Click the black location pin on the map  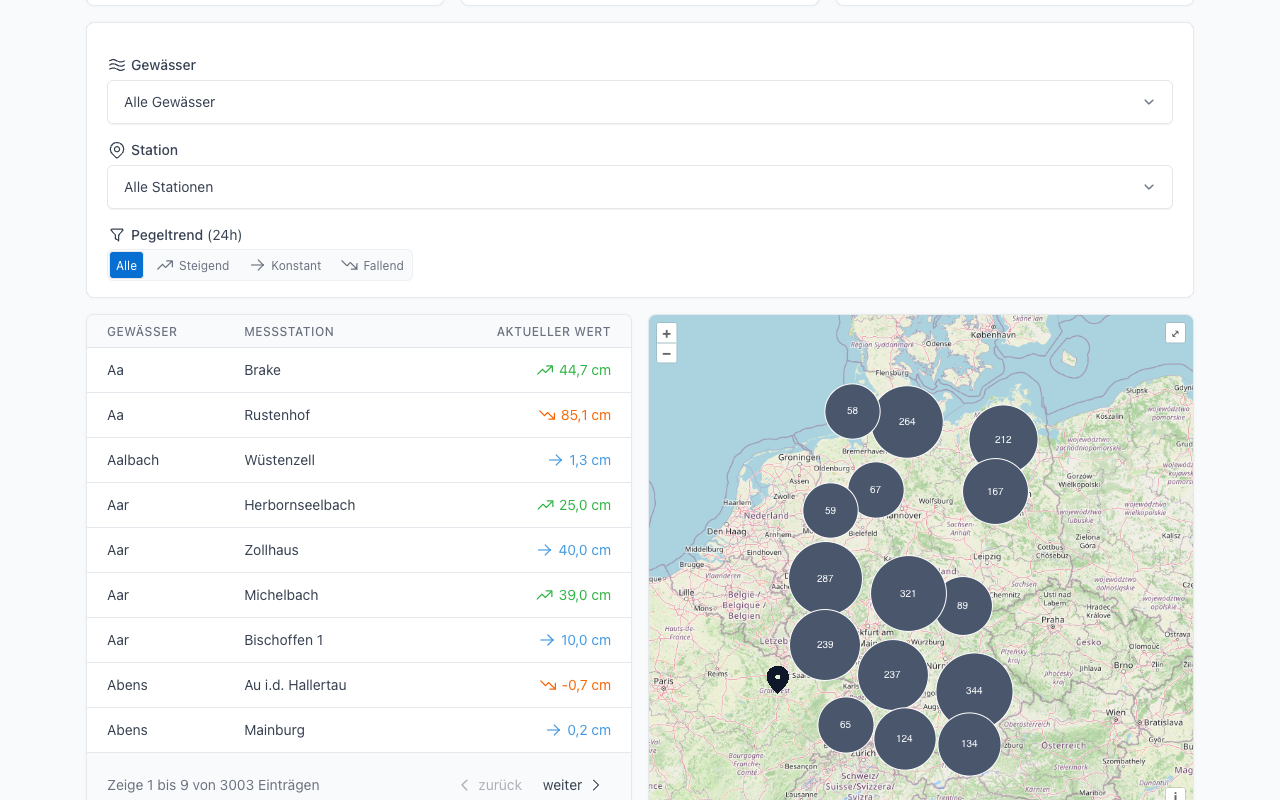777,679
